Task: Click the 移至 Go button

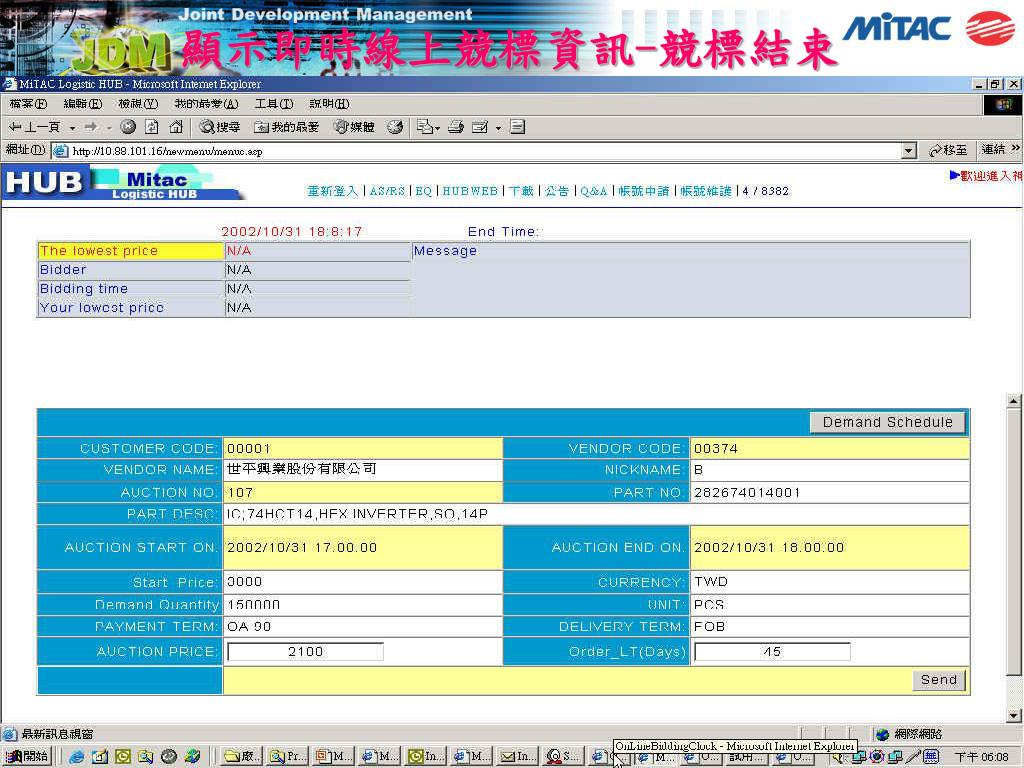Action: (x=948, y=150)
